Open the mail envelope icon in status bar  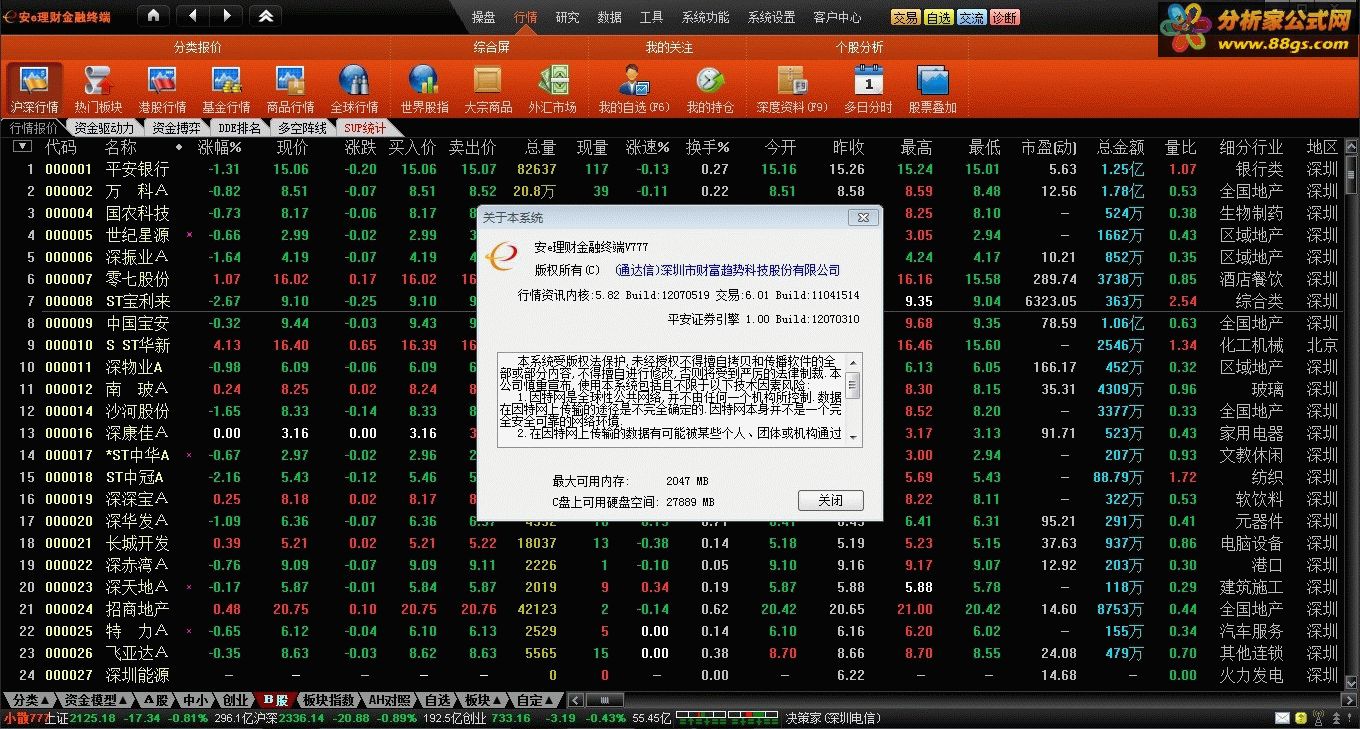point(1283,718)
